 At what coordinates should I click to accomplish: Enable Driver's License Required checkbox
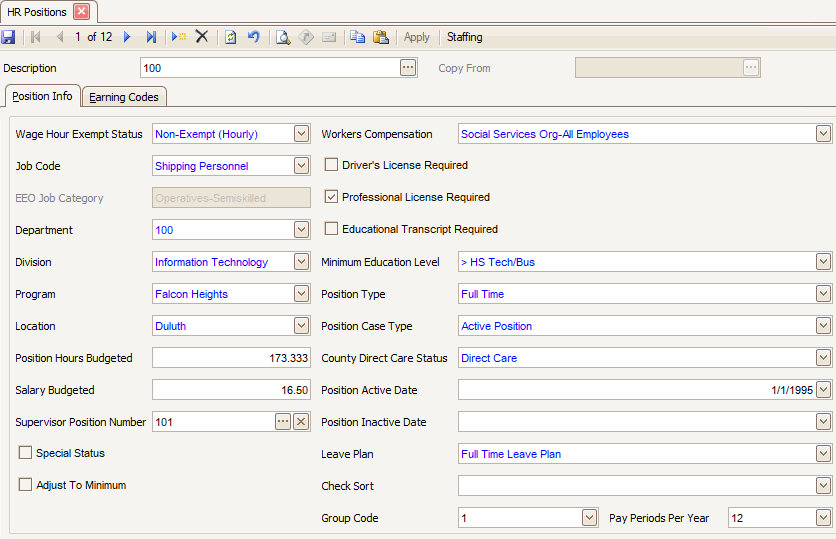pos(332,165)
